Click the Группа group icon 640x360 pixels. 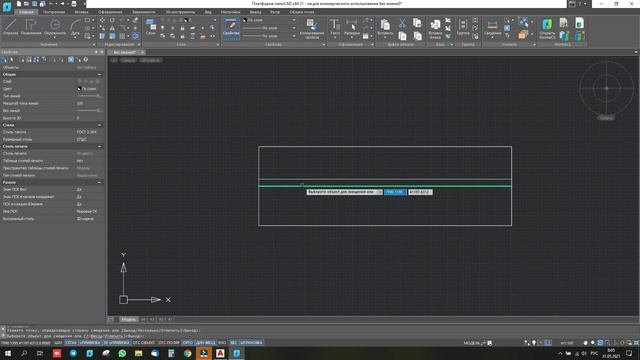(x=462, y=27)
